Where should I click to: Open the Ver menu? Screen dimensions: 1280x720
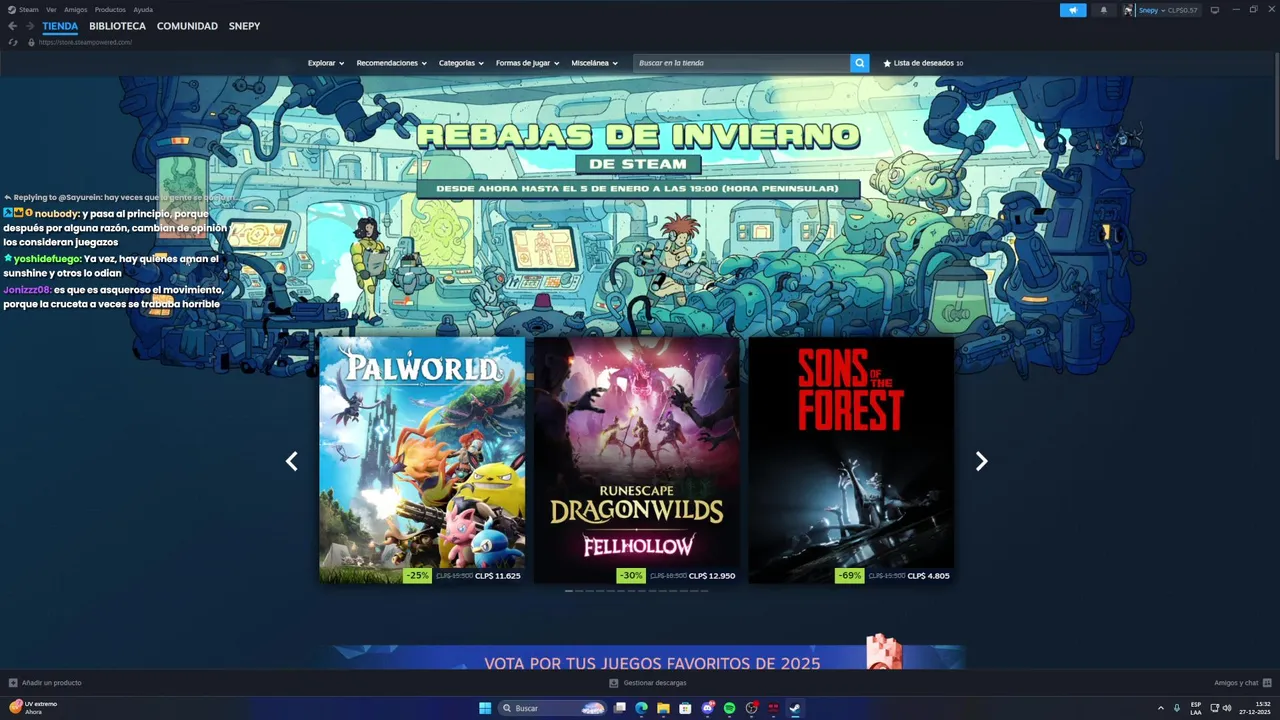(x=51, y=9)
